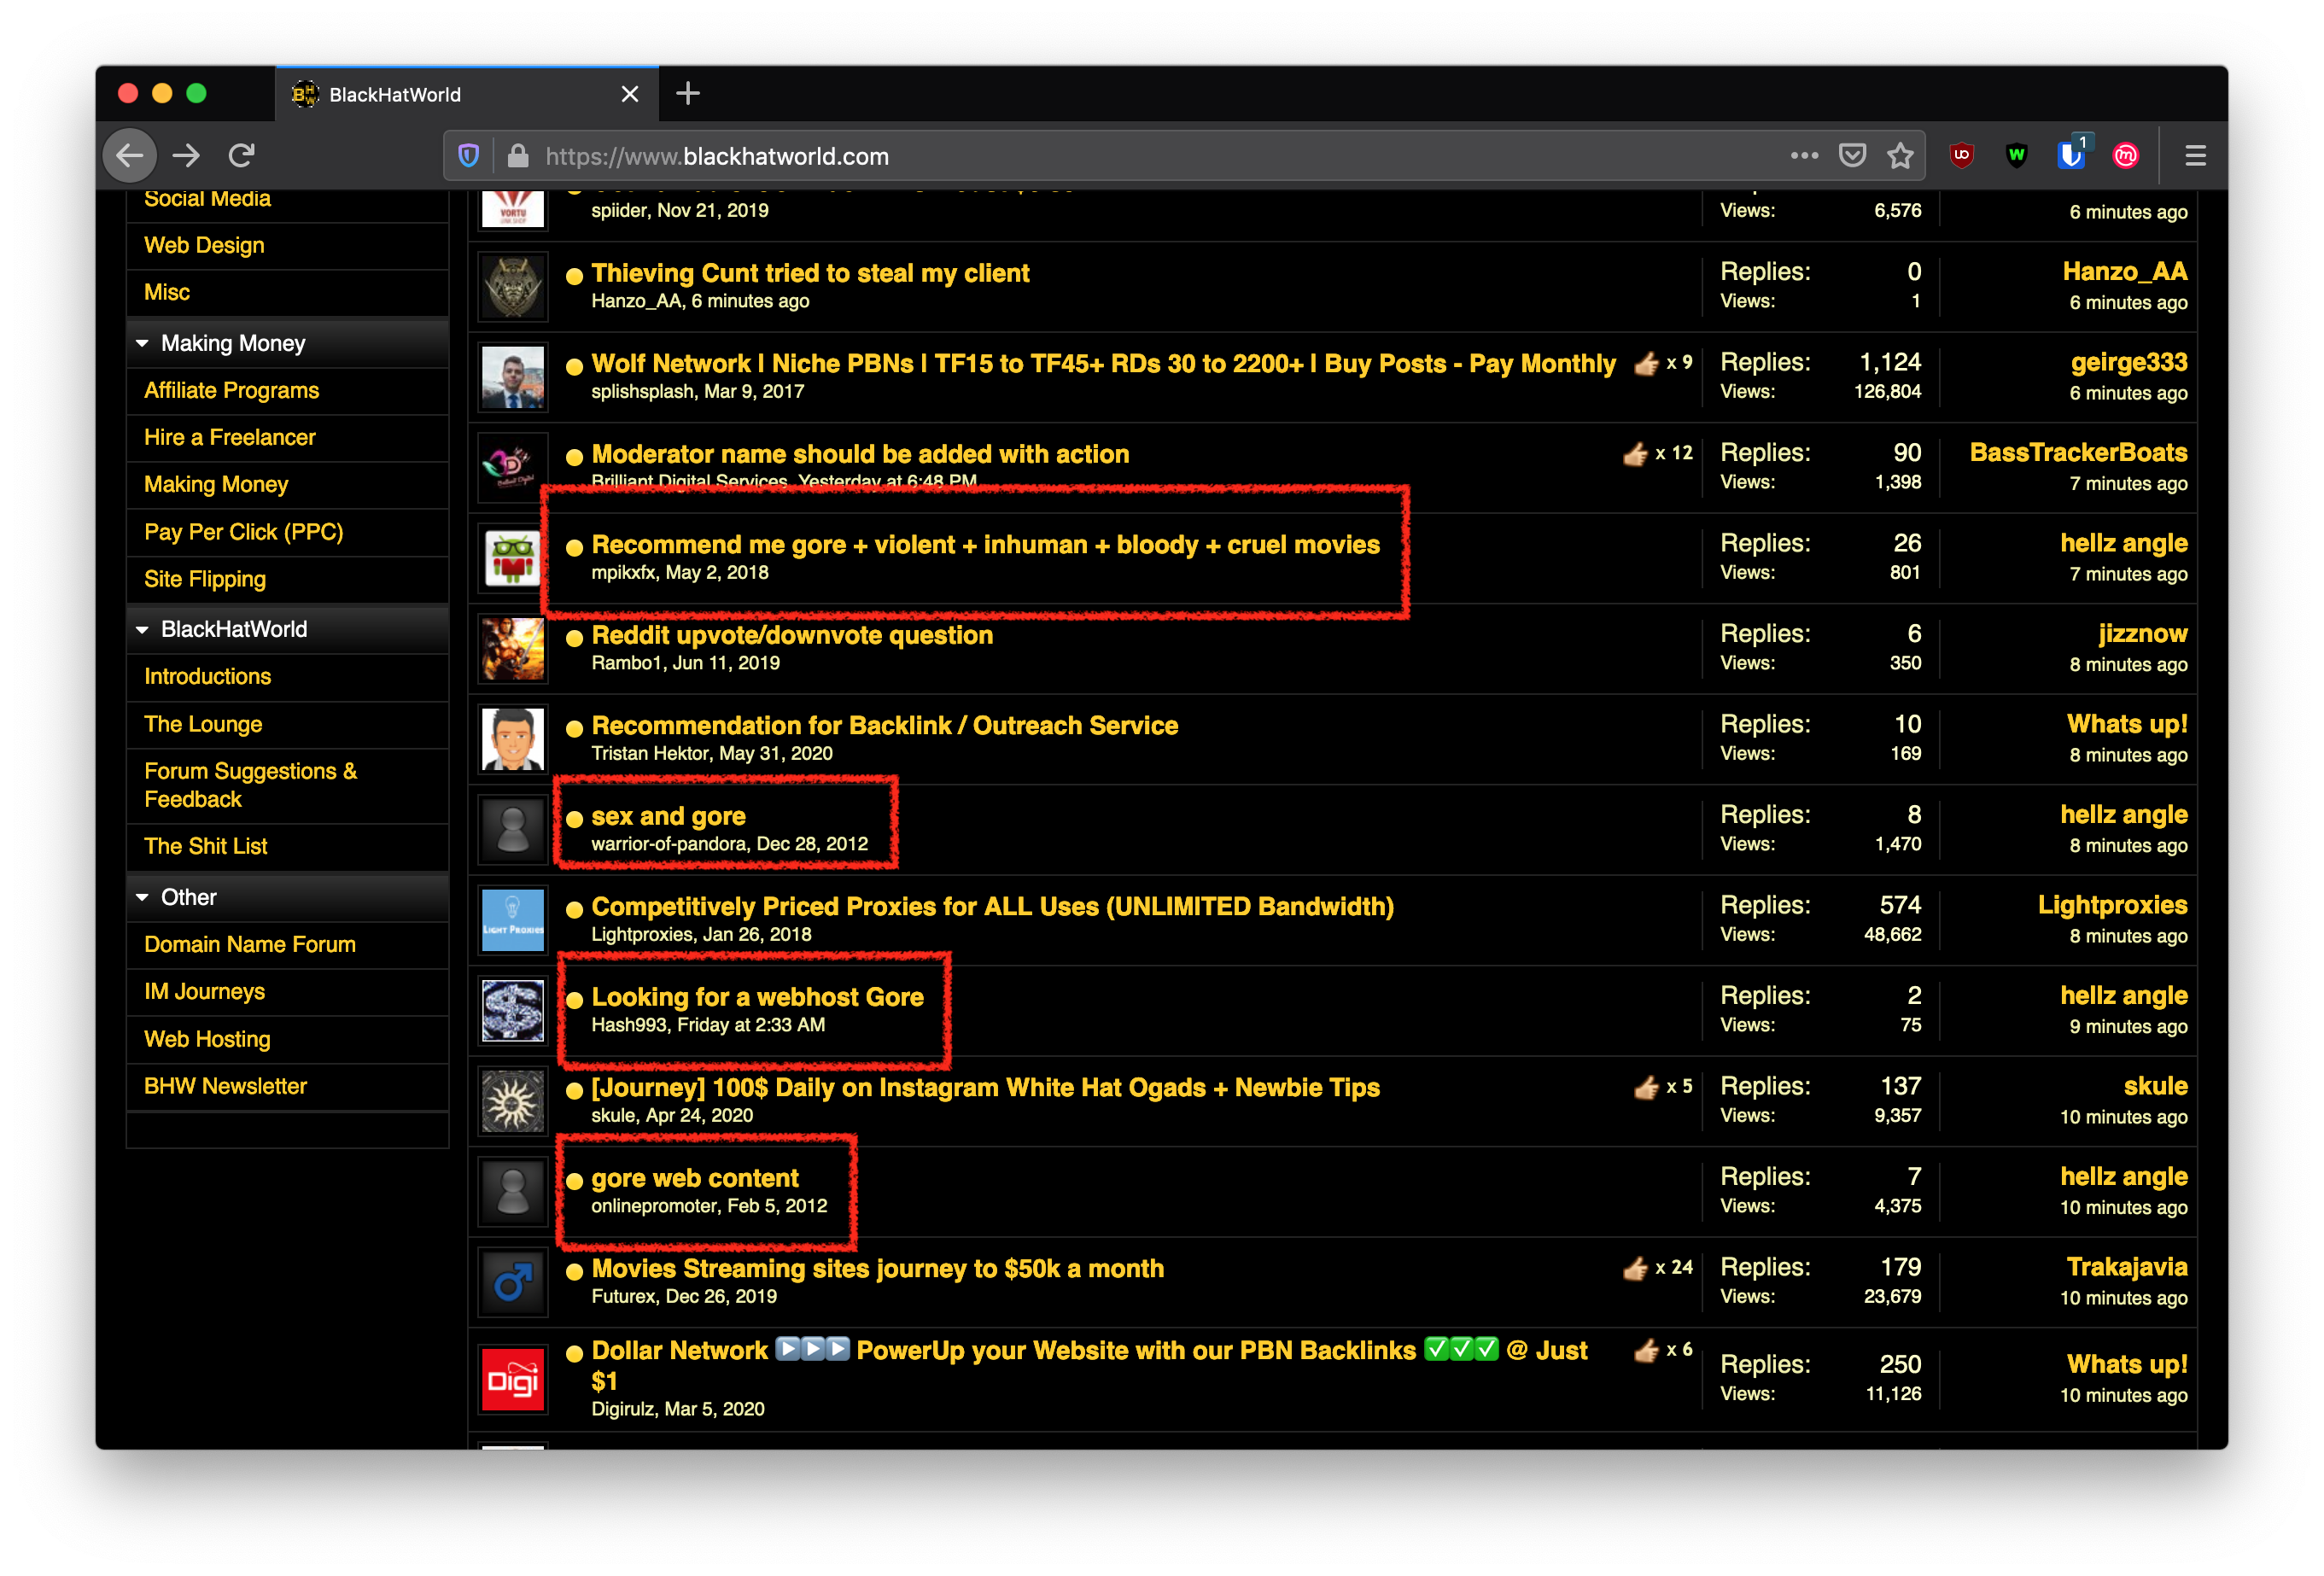Open Wolf Network Niche PBNs thread
The image size is (2324, 1576).
(1103, 364)
